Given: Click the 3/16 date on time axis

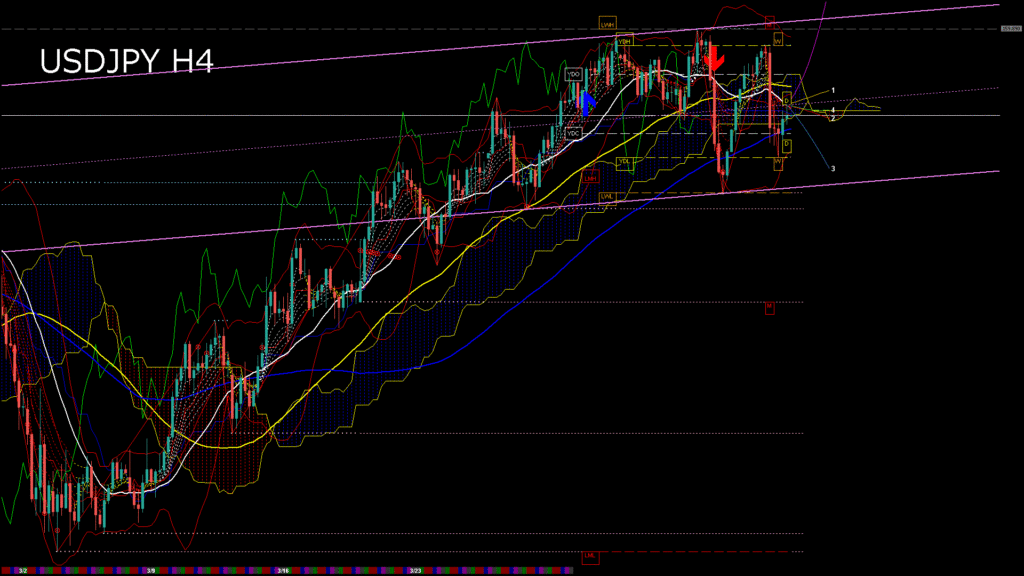Looking at the screenshot, I should click(x=283, y=571).
